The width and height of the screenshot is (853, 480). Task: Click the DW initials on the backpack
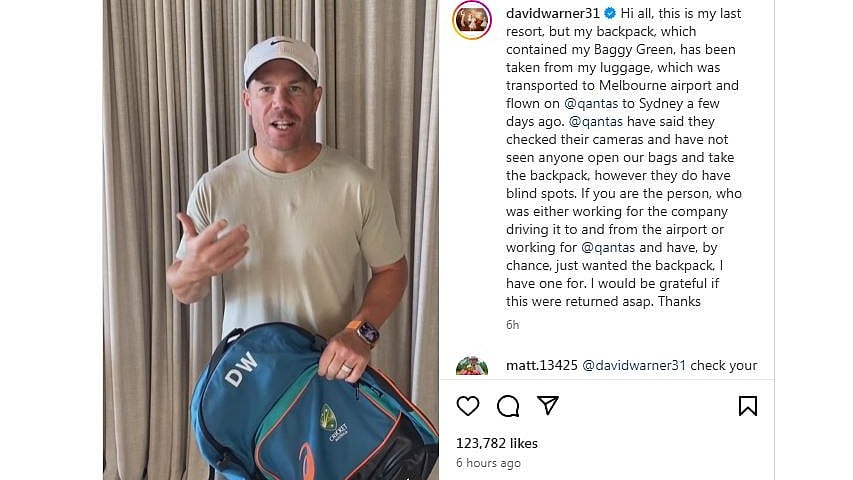[241, 369]
